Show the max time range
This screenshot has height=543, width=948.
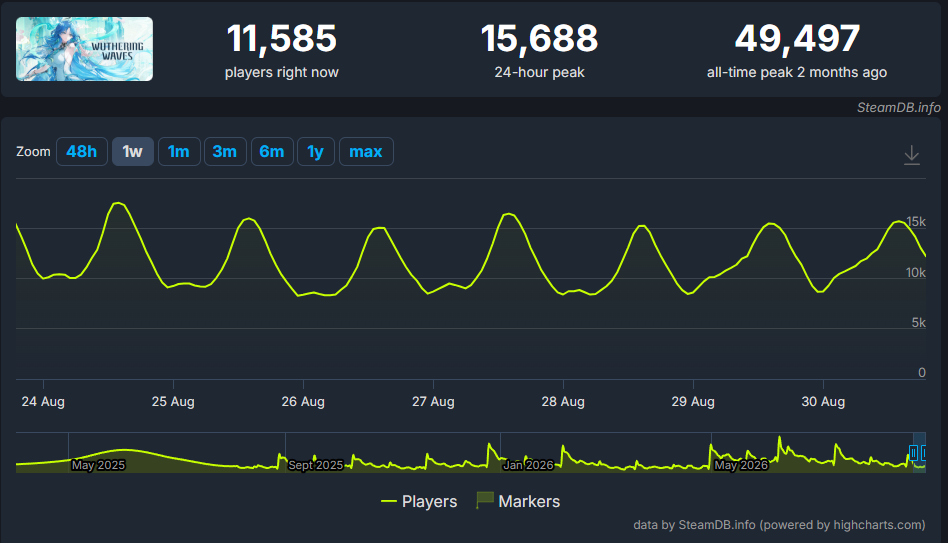[366, 151]
